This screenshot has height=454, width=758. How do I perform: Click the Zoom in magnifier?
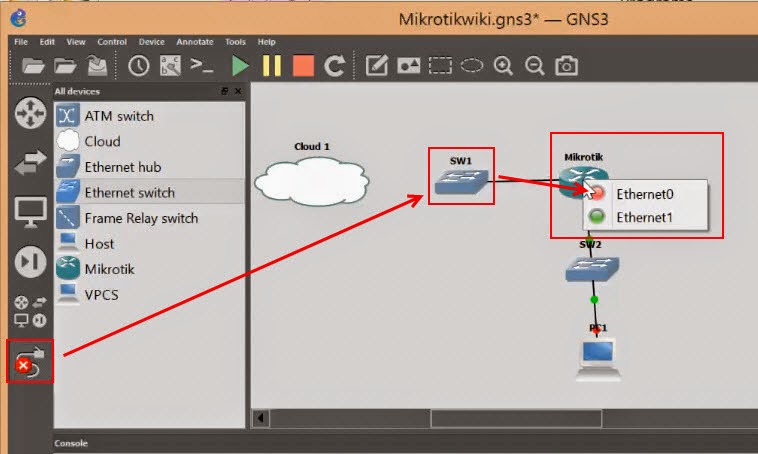click(503, 65)
